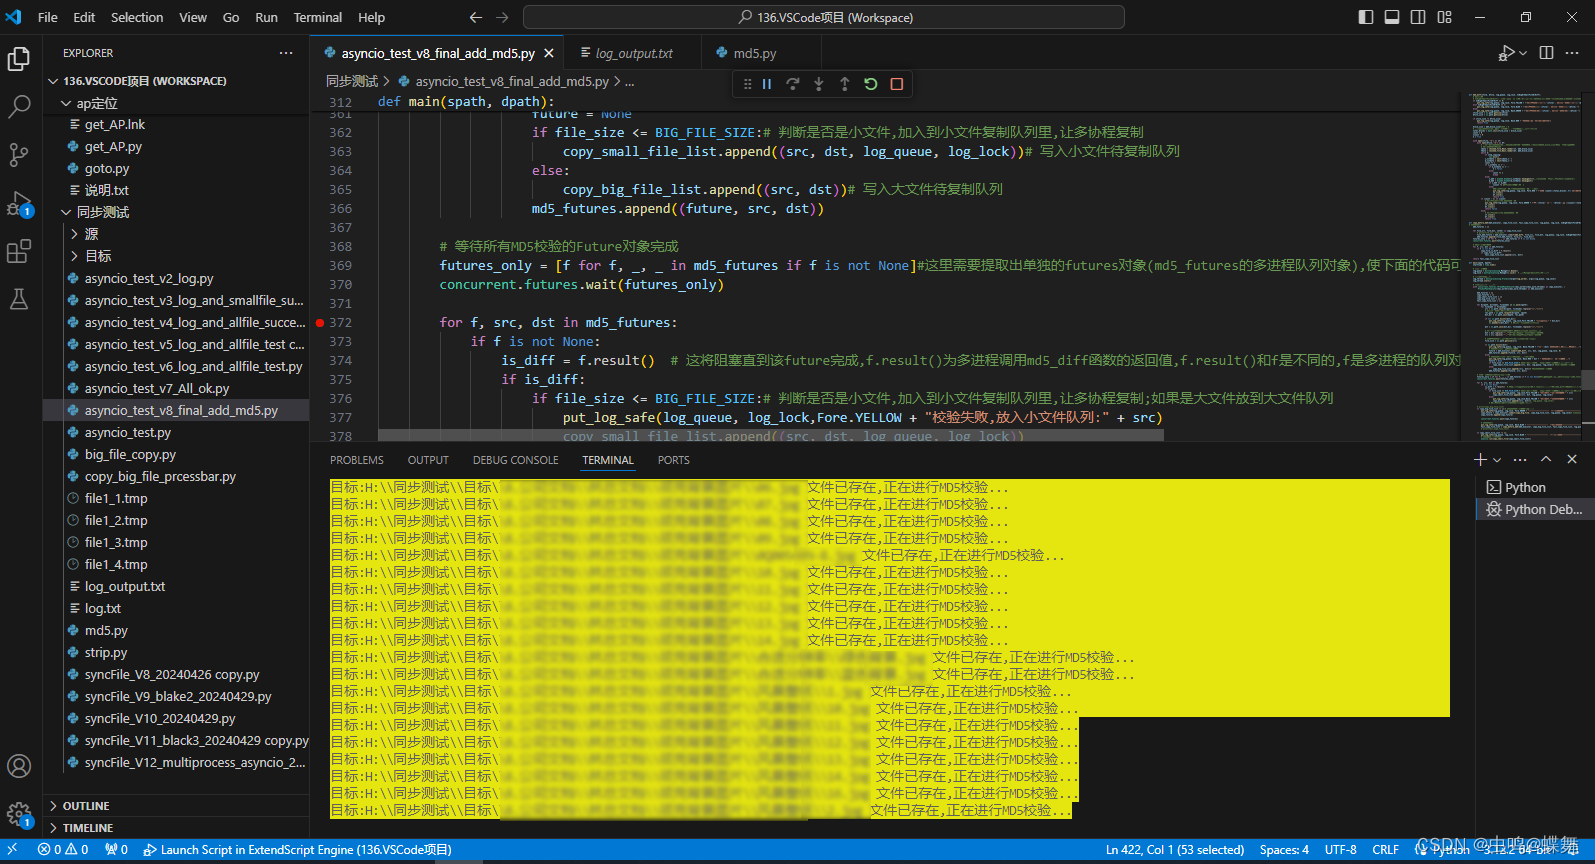Toggle the secondary side bar
The width and height of the screenshot is (1595, 864).
[x=1418, y=17]
